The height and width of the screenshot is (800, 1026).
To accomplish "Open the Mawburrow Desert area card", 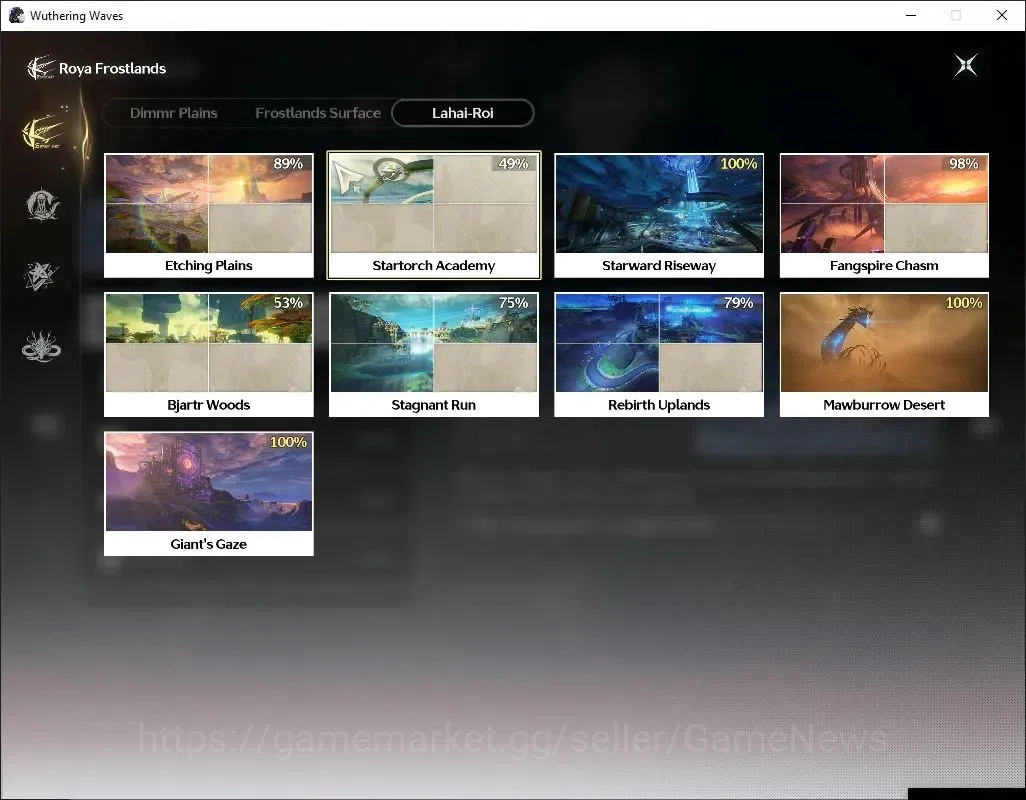I will click(x=884, y=355).
